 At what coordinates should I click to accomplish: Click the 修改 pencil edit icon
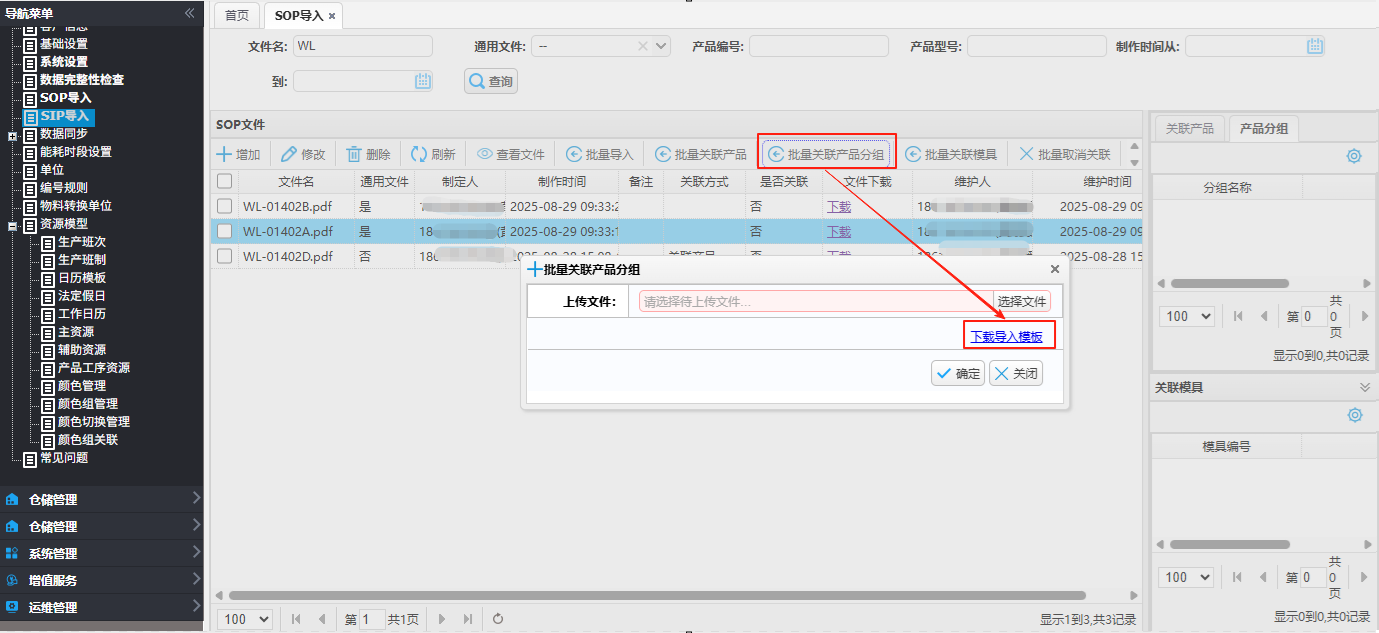tap(289, 154)
